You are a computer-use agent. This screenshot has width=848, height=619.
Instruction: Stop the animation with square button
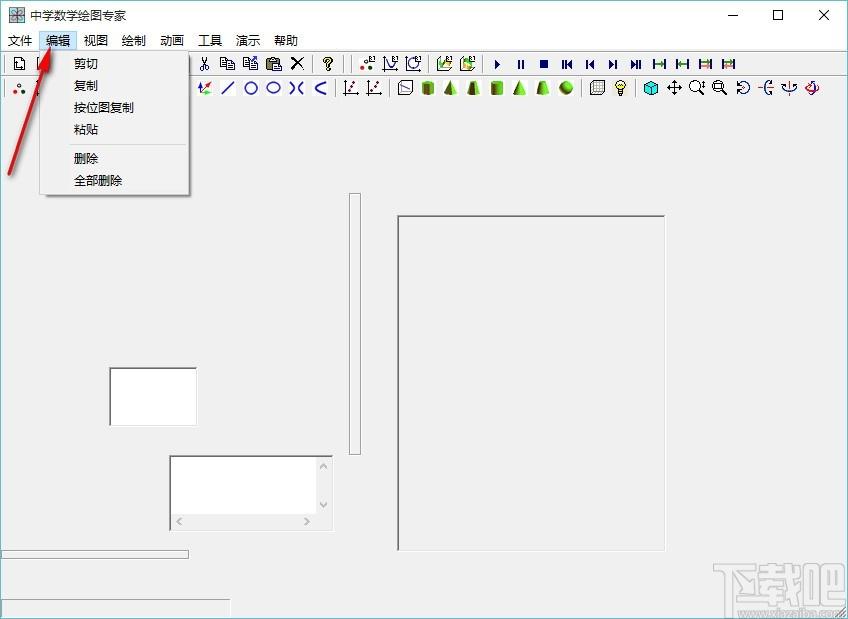(544, 64)
